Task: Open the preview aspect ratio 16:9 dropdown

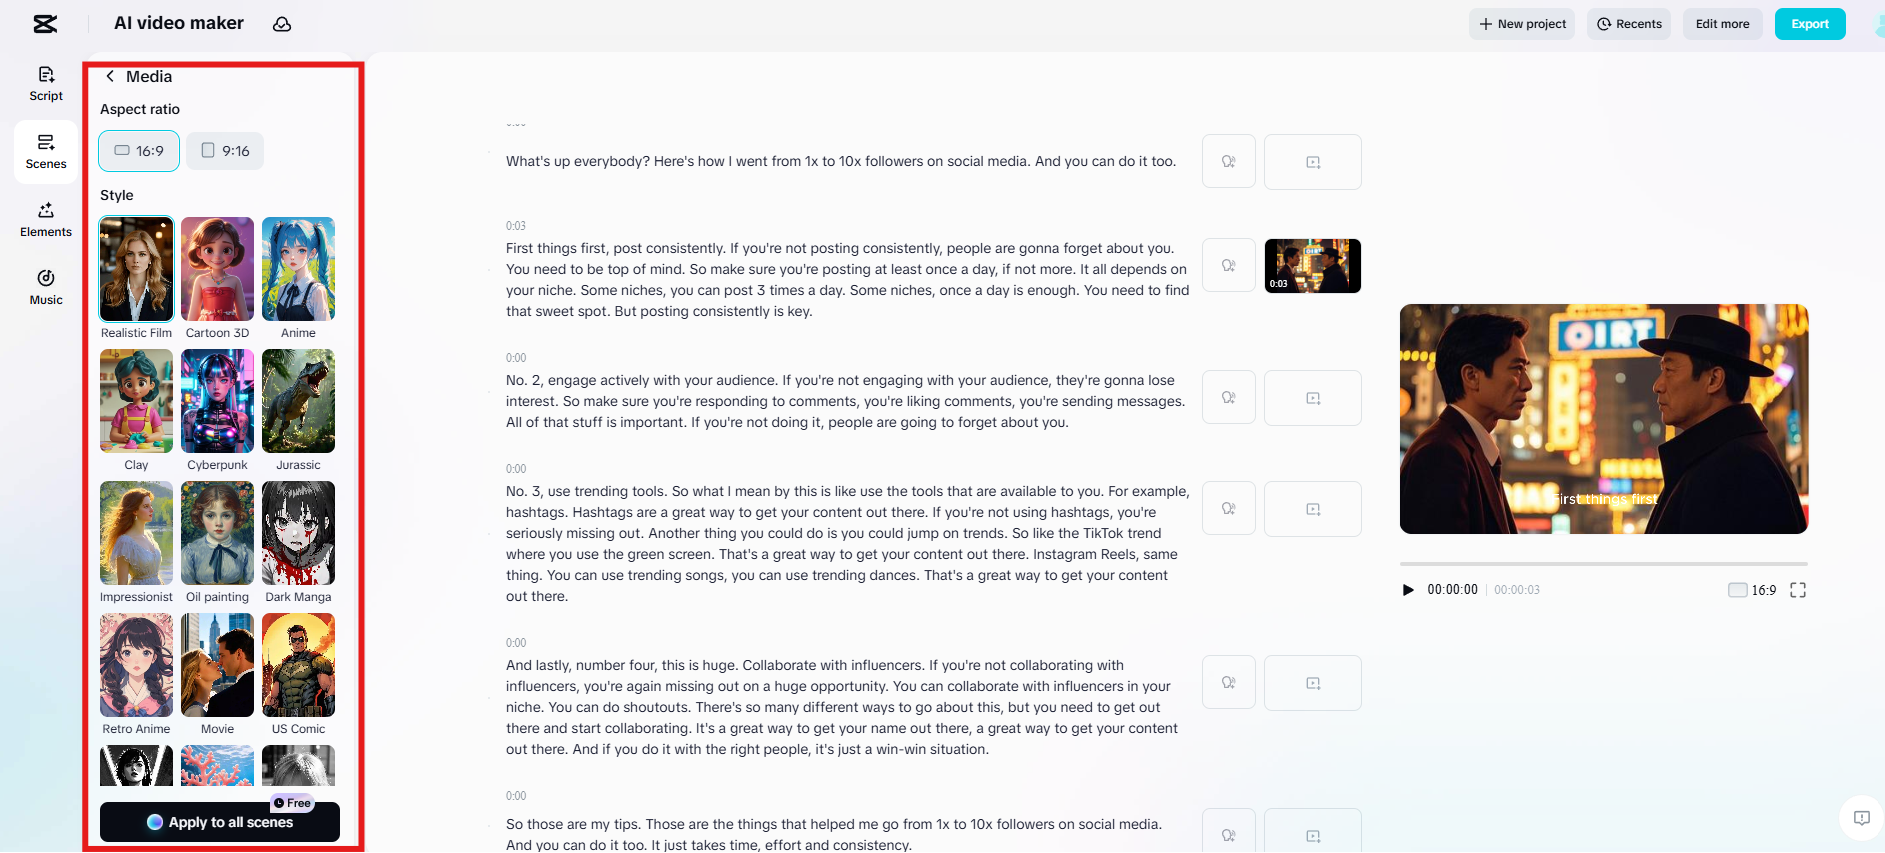Action: click(x=1752, y=590)
